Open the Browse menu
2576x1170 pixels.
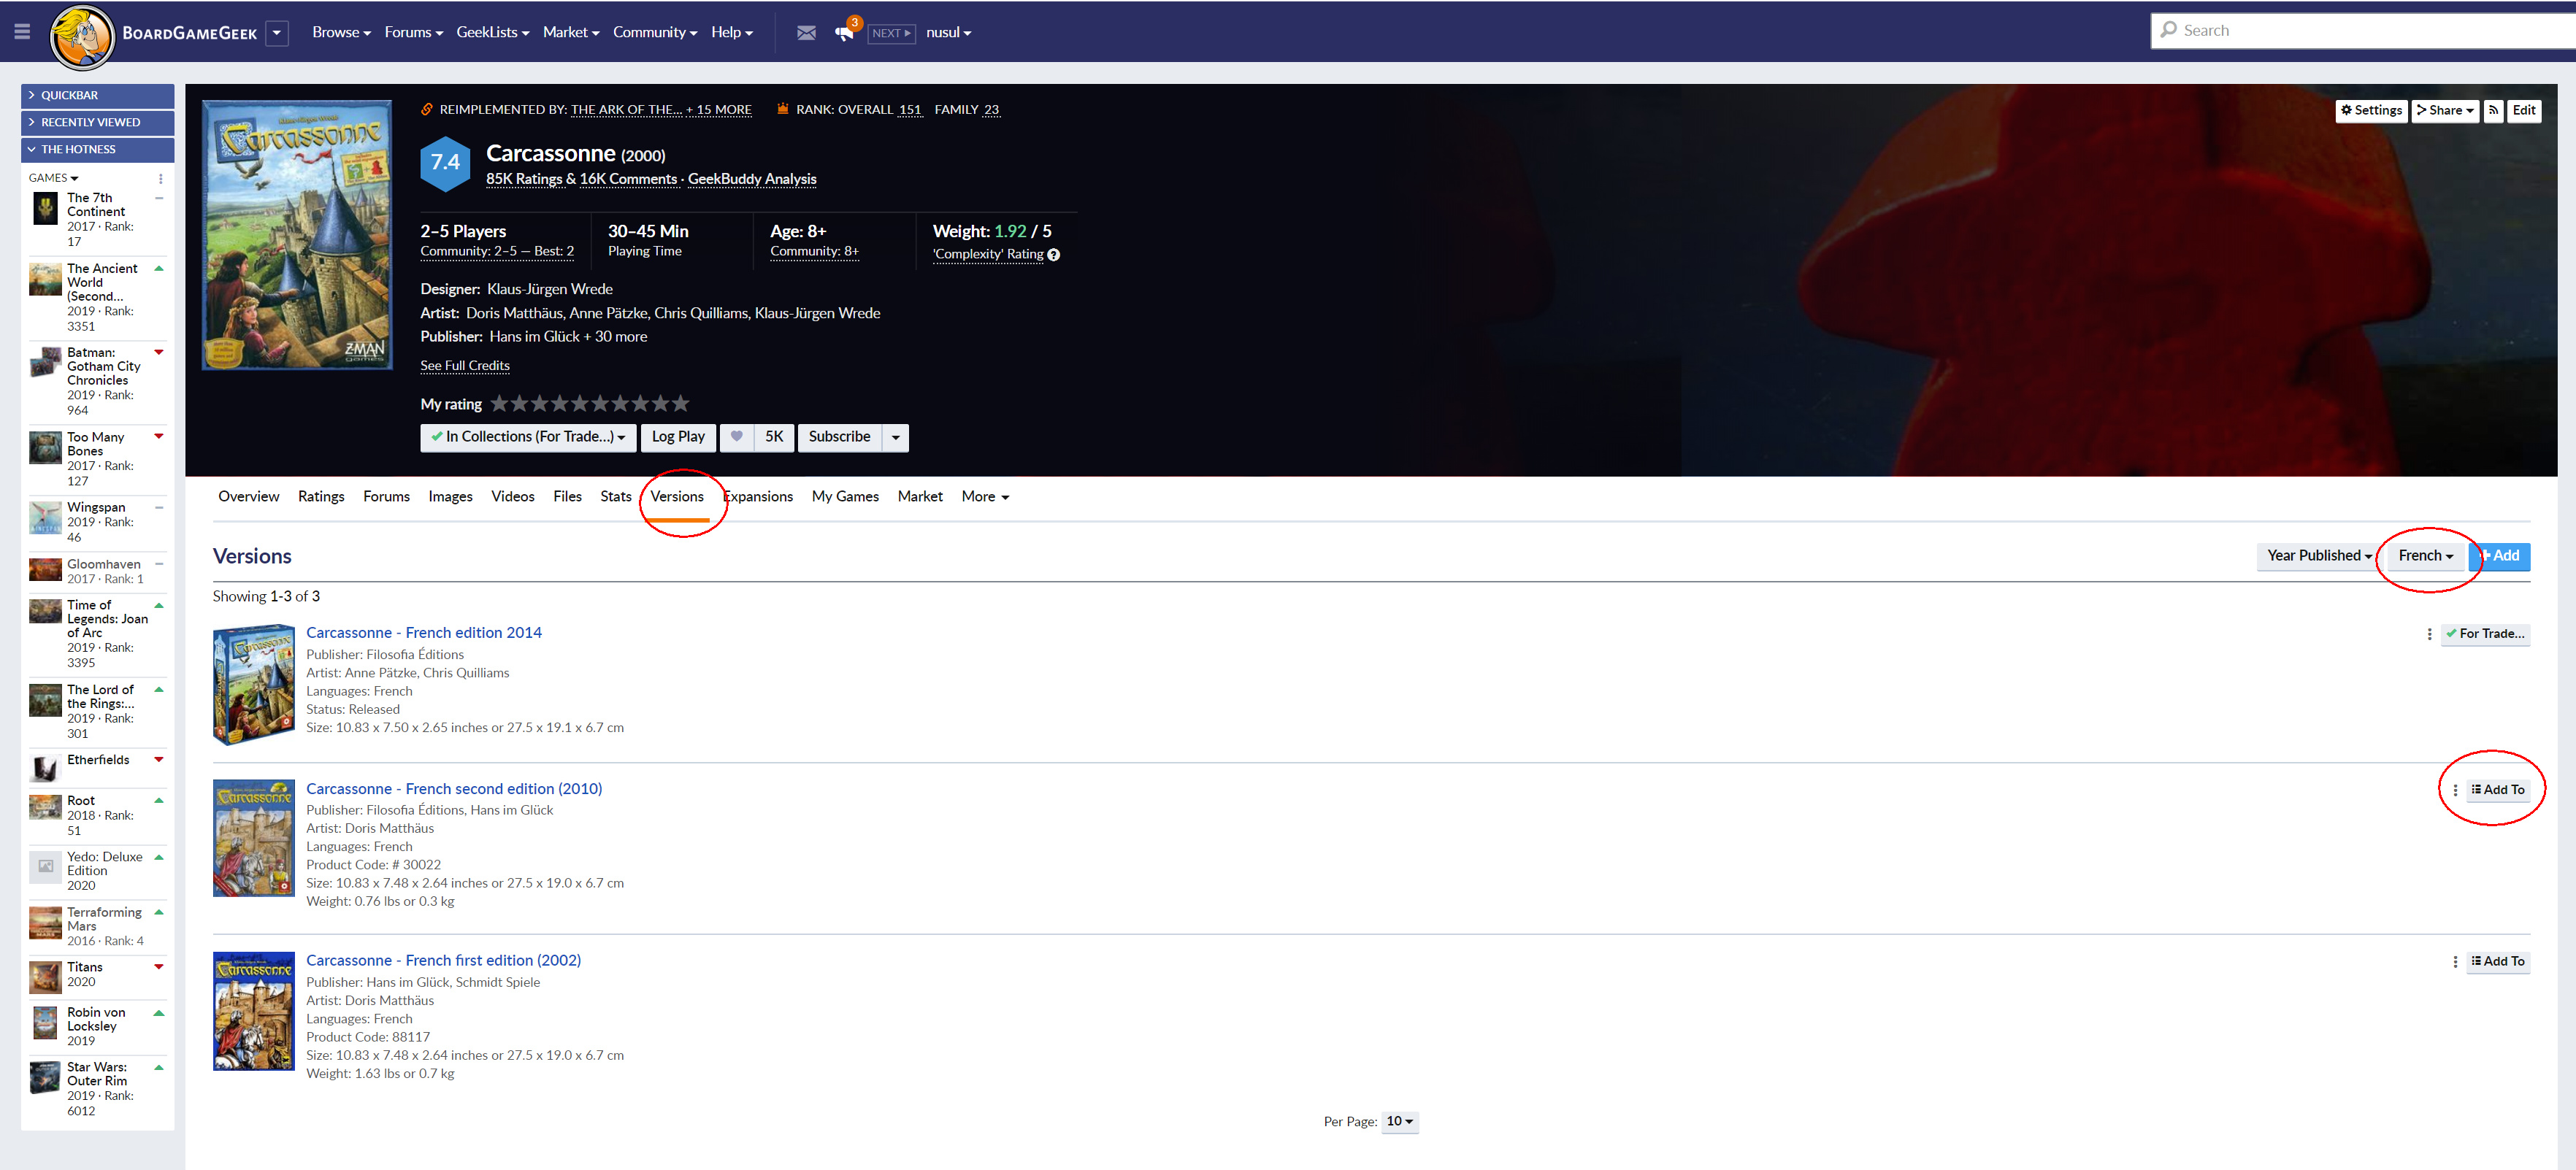[x=341, y=32]
